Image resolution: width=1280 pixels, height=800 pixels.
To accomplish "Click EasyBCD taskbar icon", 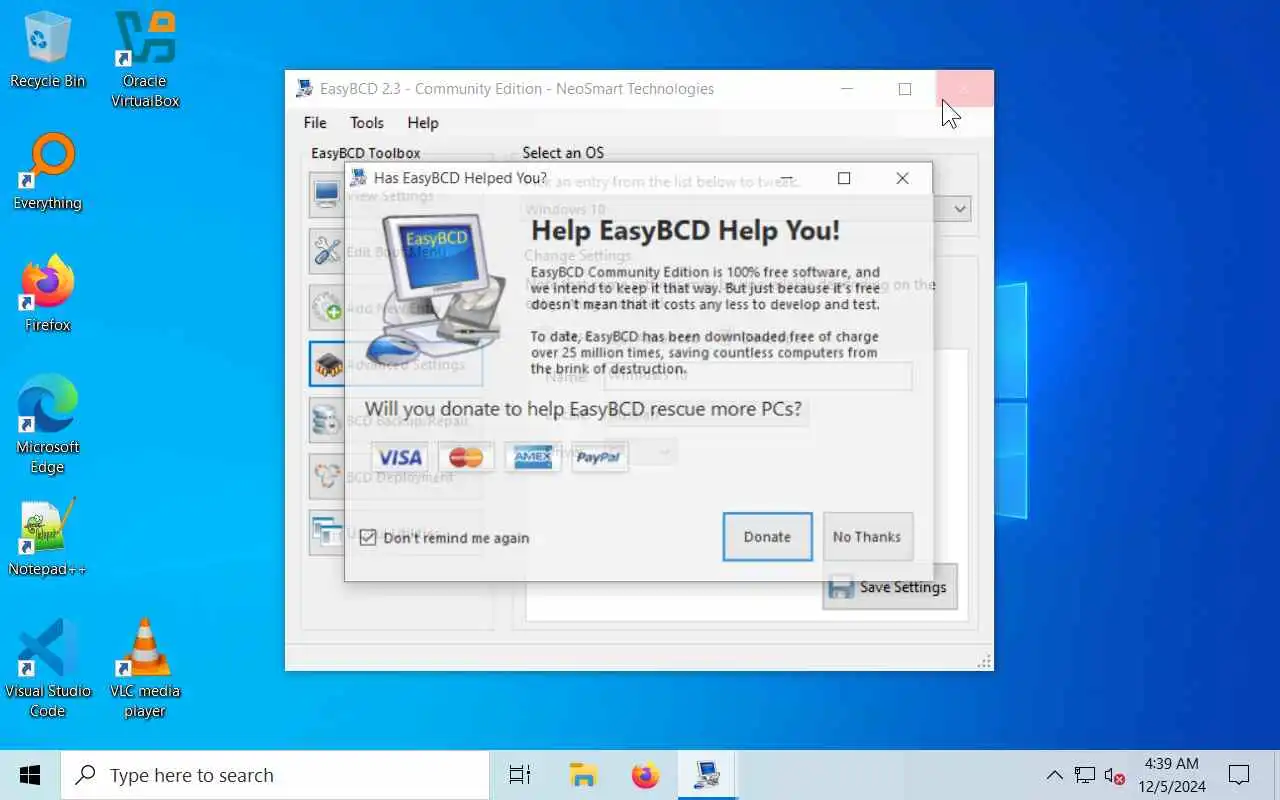I will (x=708, y=775).
